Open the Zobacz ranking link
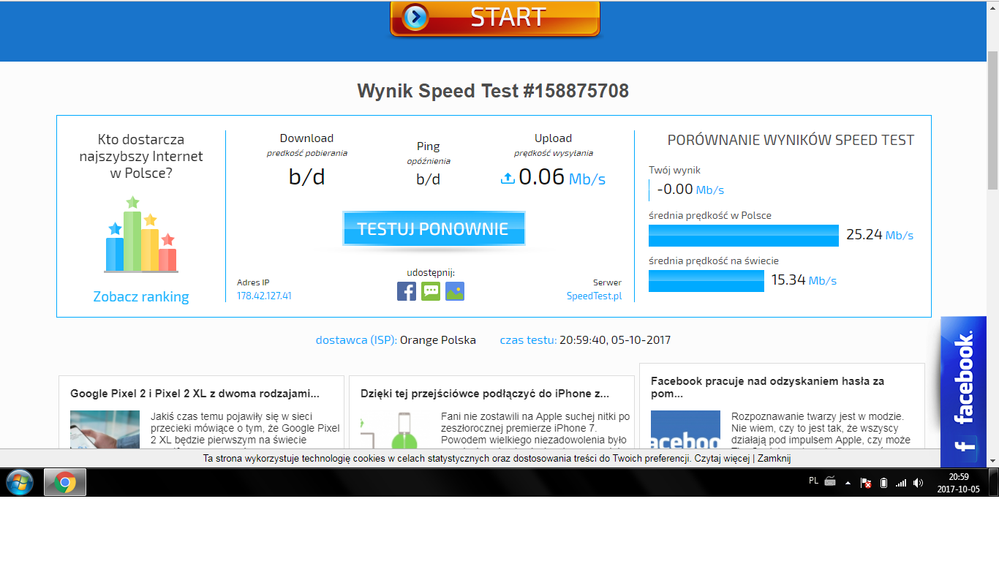Screen dimensions: 999x562 (x=140, y=297)
